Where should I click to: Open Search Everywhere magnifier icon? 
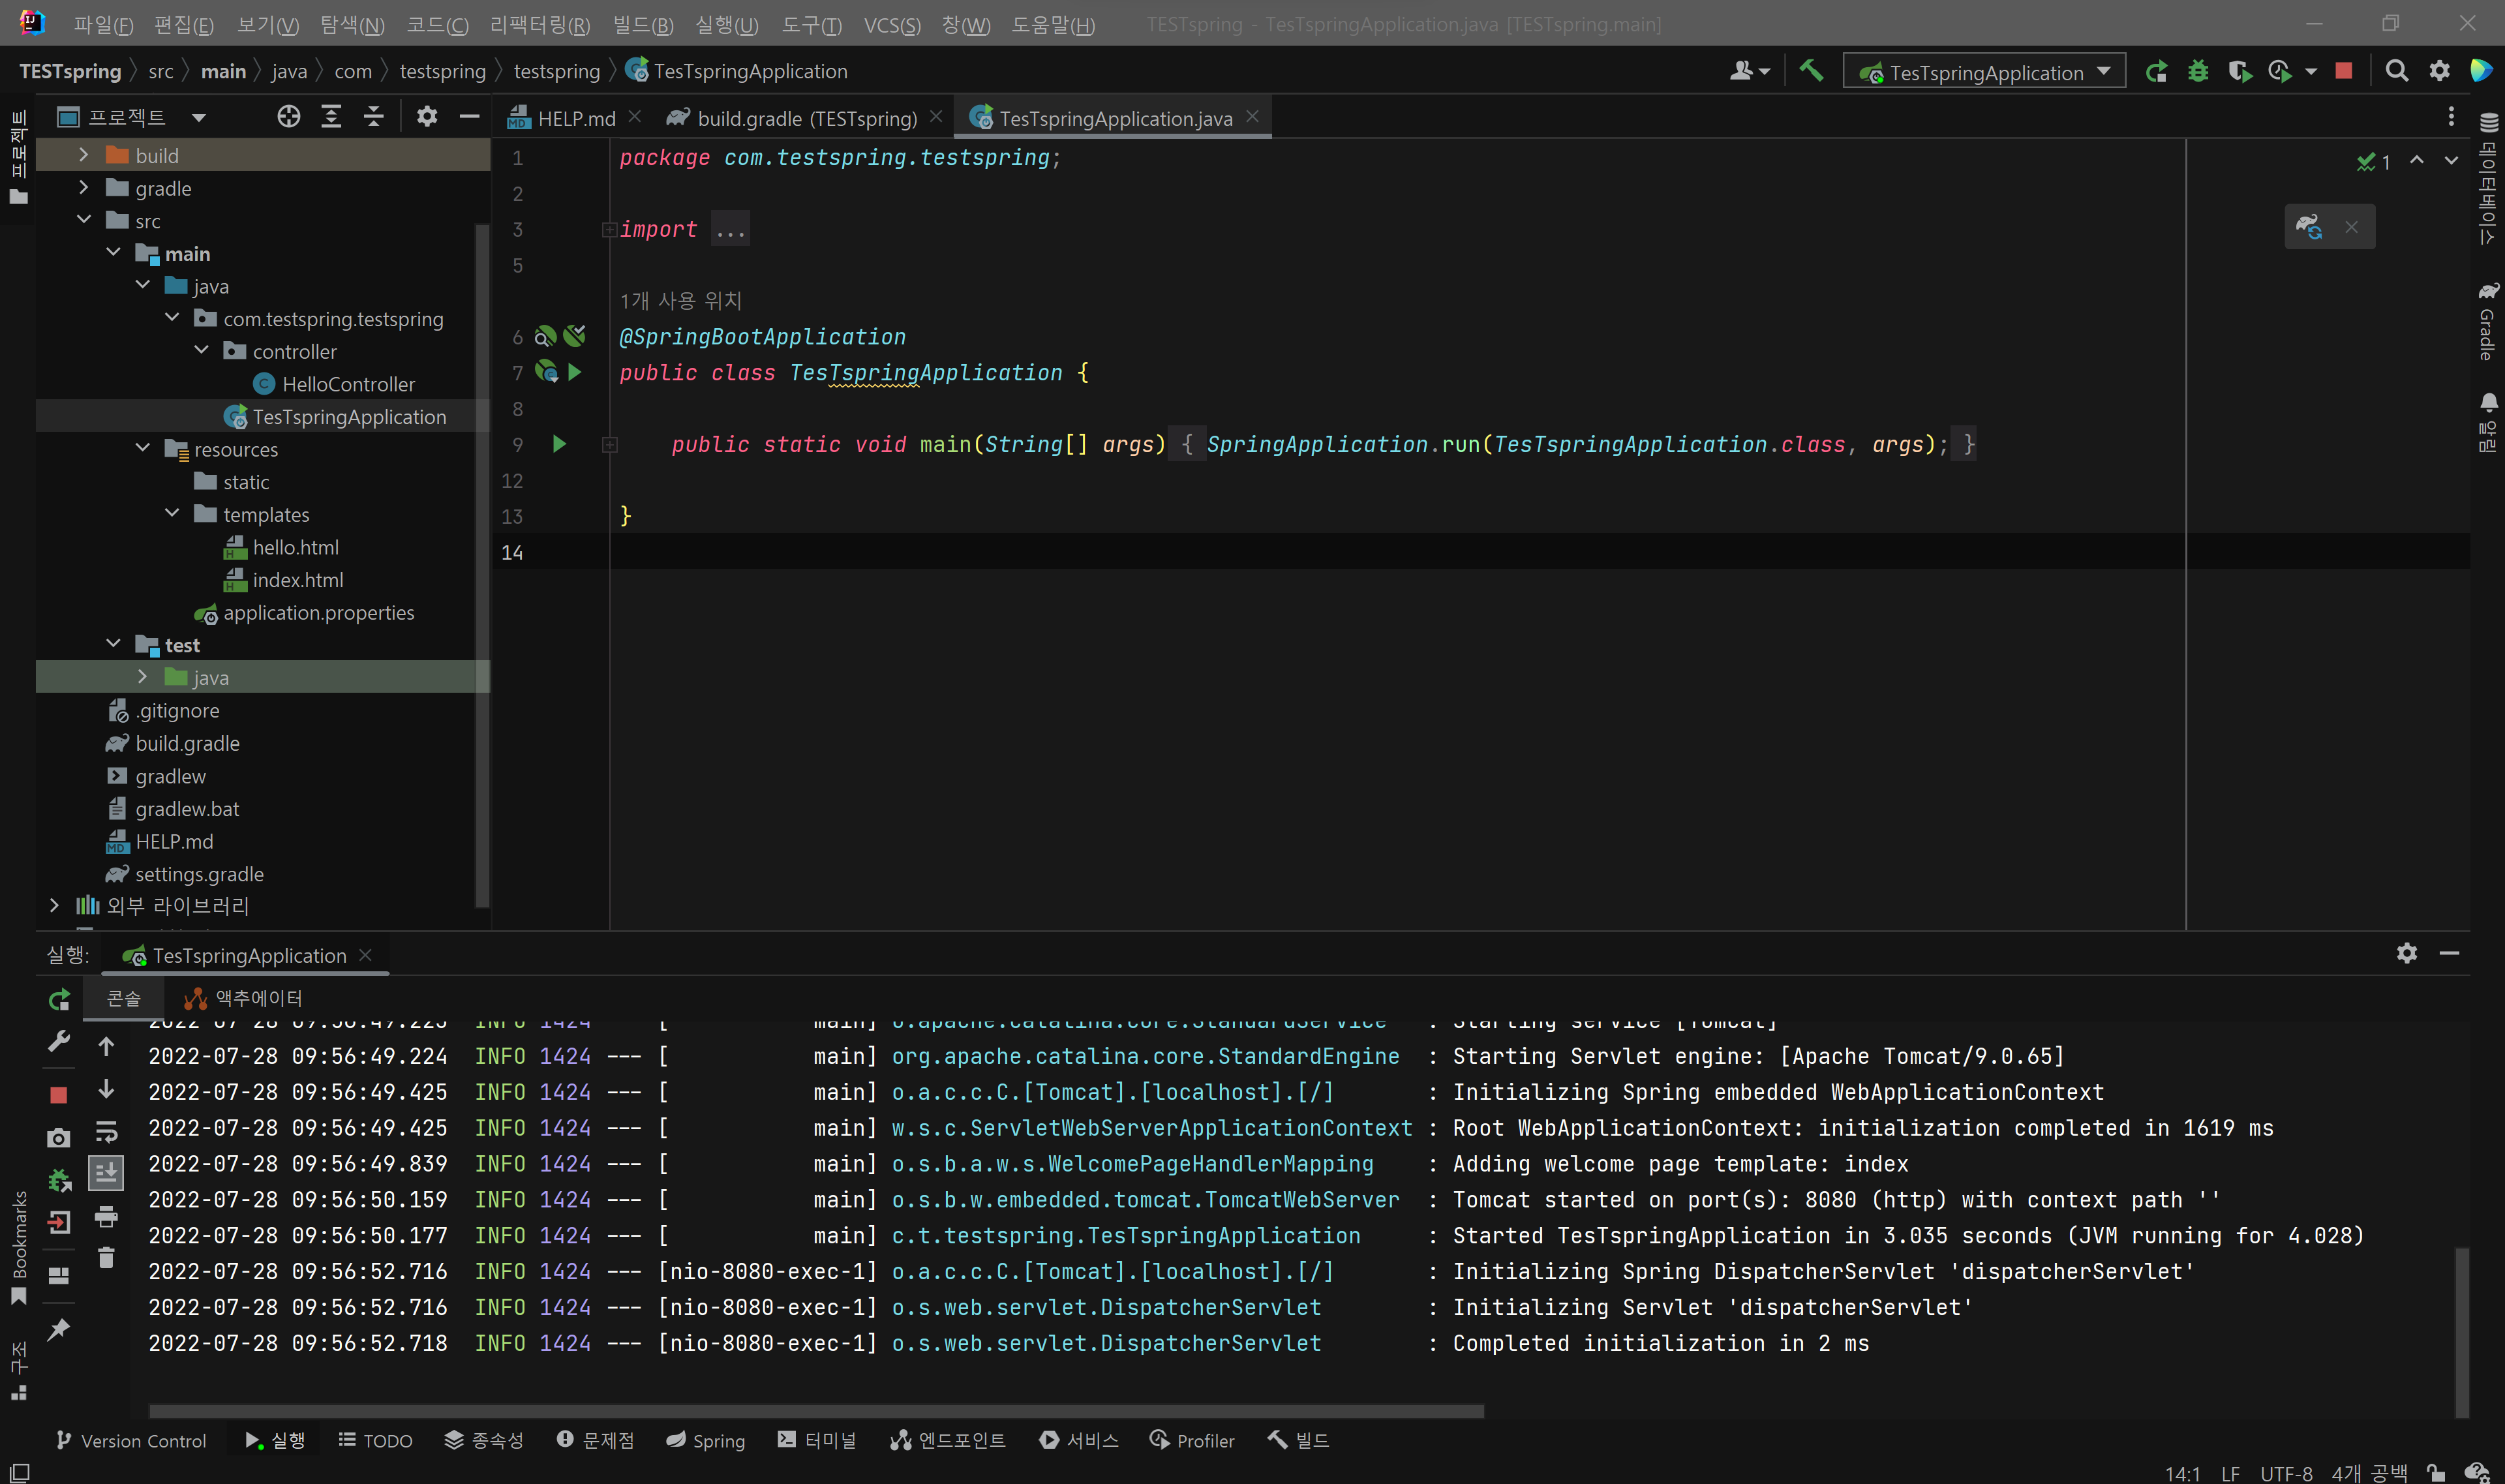(x=2396, y=71)
